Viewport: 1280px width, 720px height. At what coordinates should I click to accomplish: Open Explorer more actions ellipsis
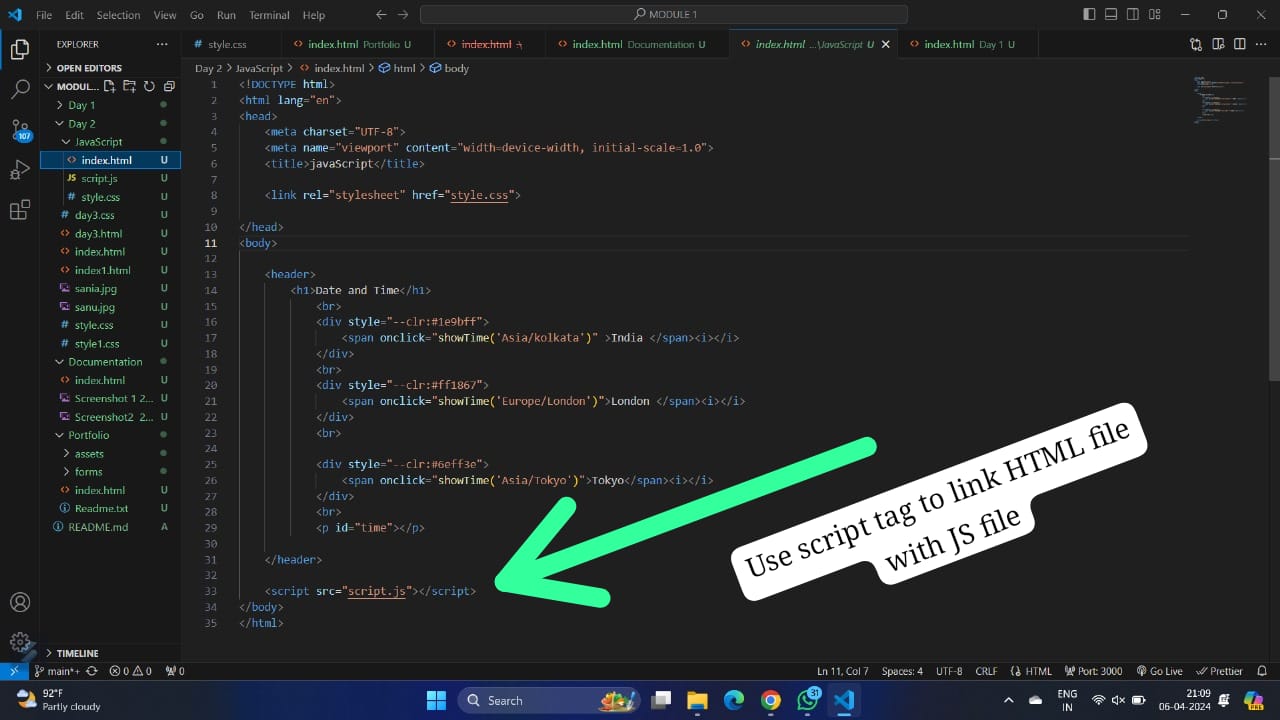(x=162, y=44)
